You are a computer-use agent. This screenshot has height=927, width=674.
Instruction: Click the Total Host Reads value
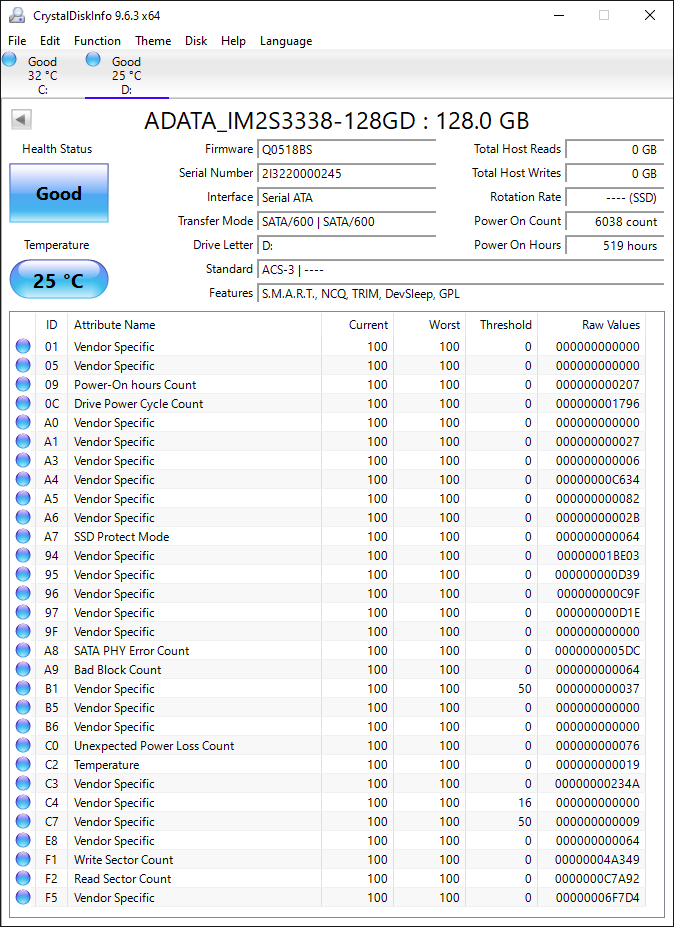click(615, 150)
